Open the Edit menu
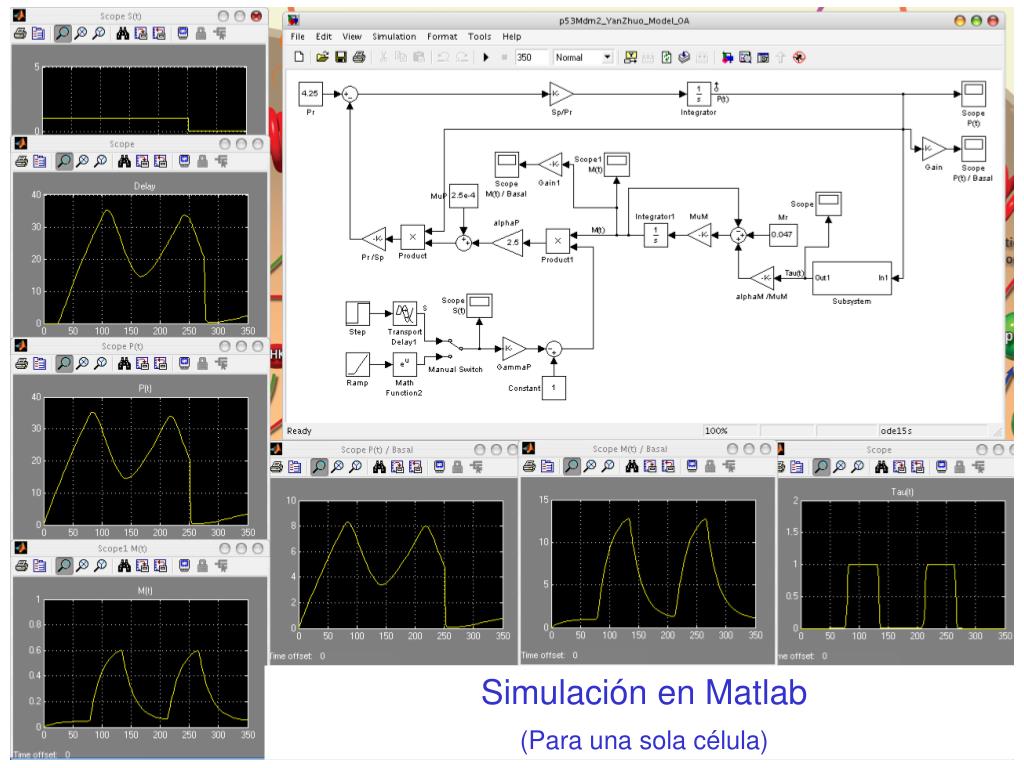 point(323,37)
